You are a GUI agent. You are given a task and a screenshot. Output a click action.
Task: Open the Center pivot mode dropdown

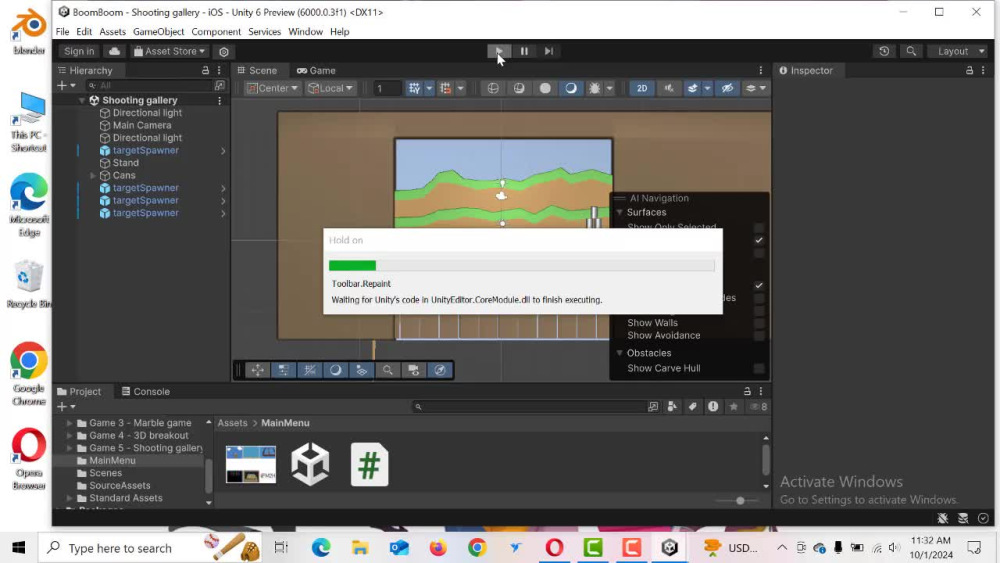272,89
